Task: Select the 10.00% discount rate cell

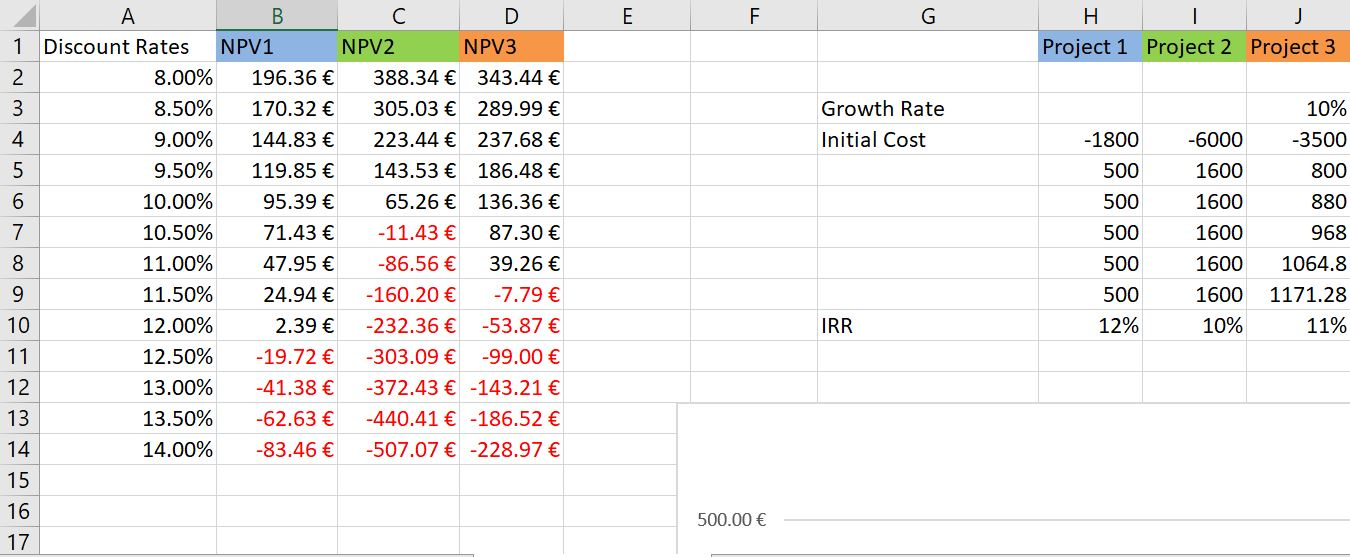Action: pos(128,201)
